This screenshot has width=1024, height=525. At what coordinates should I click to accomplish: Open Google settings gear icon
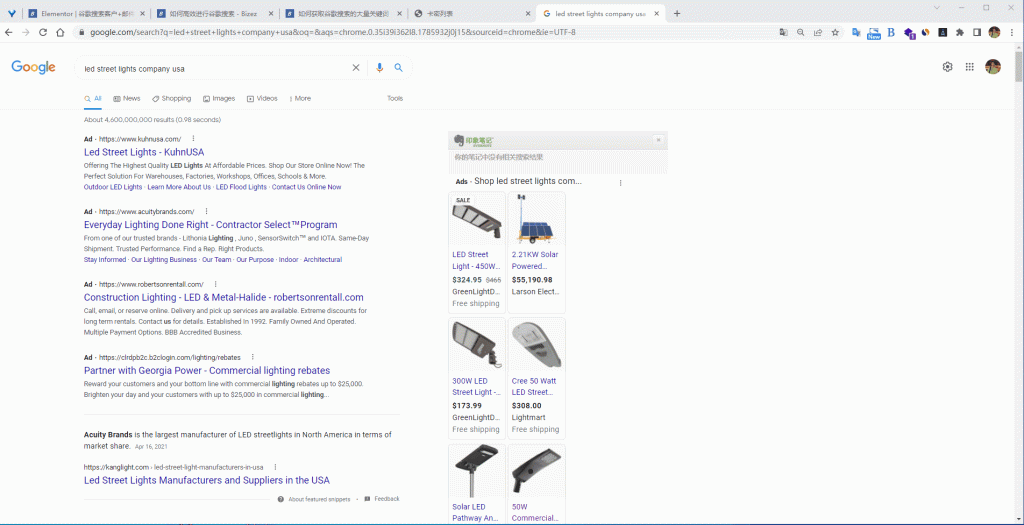click(948, 67)
